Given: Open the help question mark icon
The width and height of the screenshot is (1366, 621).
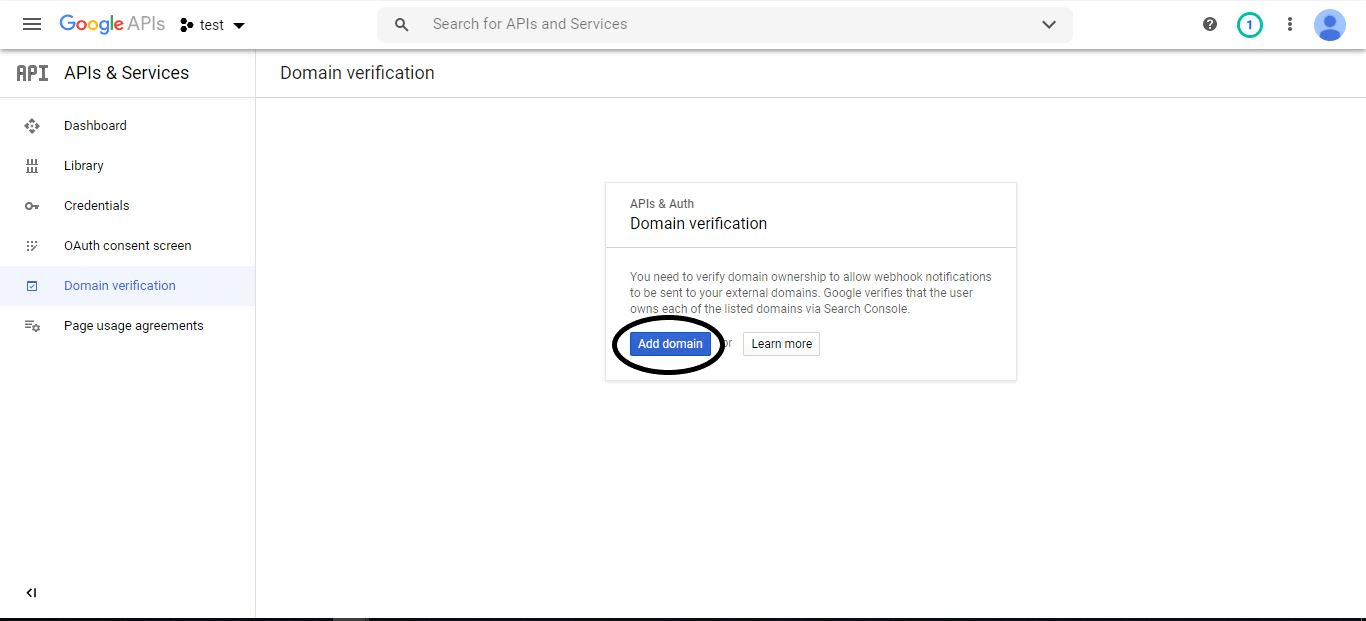Looking at the screenshot, I should tap(1210, 24).
